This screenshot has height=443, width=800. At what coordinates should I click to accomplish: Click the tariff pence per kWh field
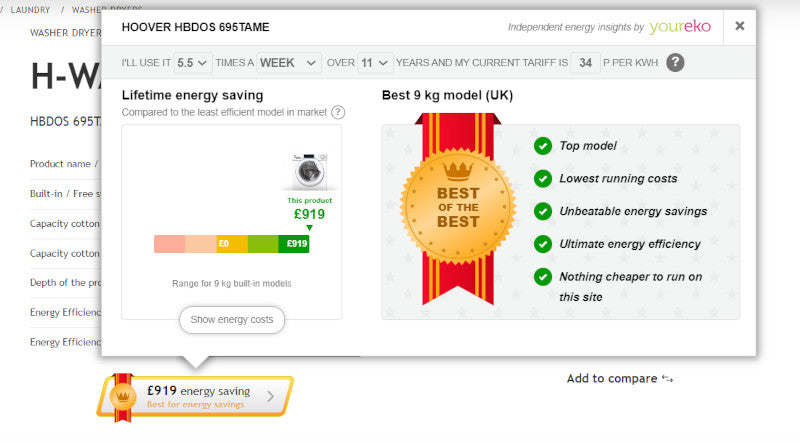coord(585,62)
